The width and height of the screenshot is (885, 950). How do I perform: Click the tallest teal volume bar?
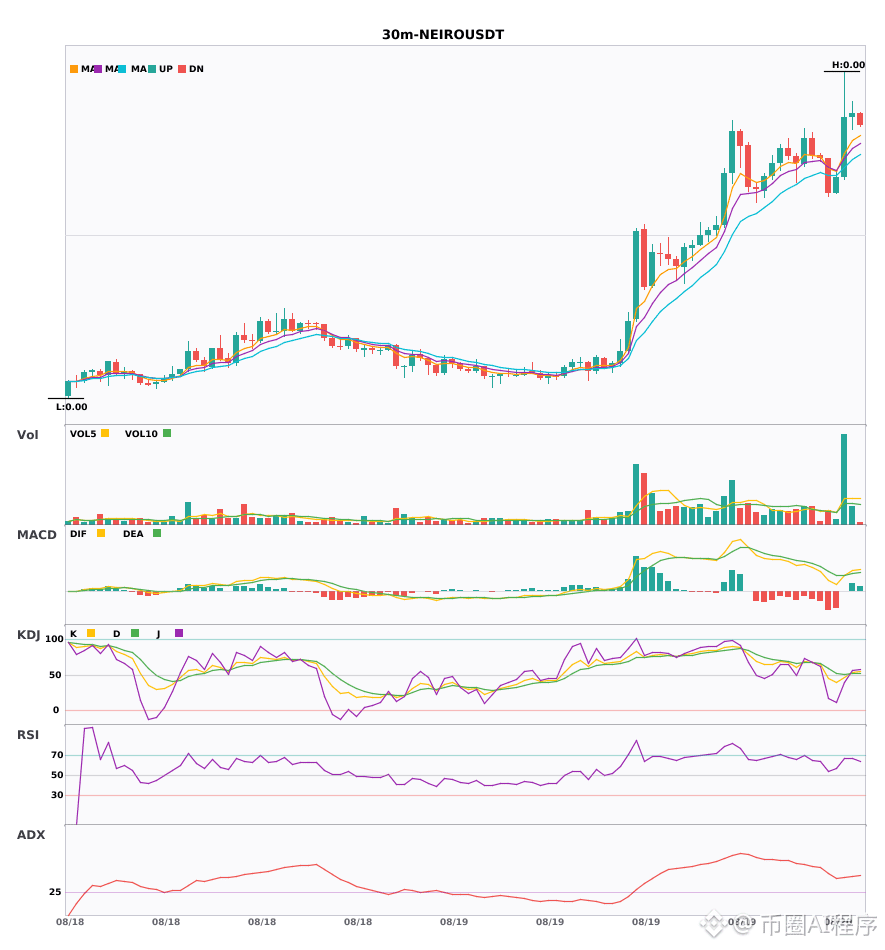[x=844, y=479]
